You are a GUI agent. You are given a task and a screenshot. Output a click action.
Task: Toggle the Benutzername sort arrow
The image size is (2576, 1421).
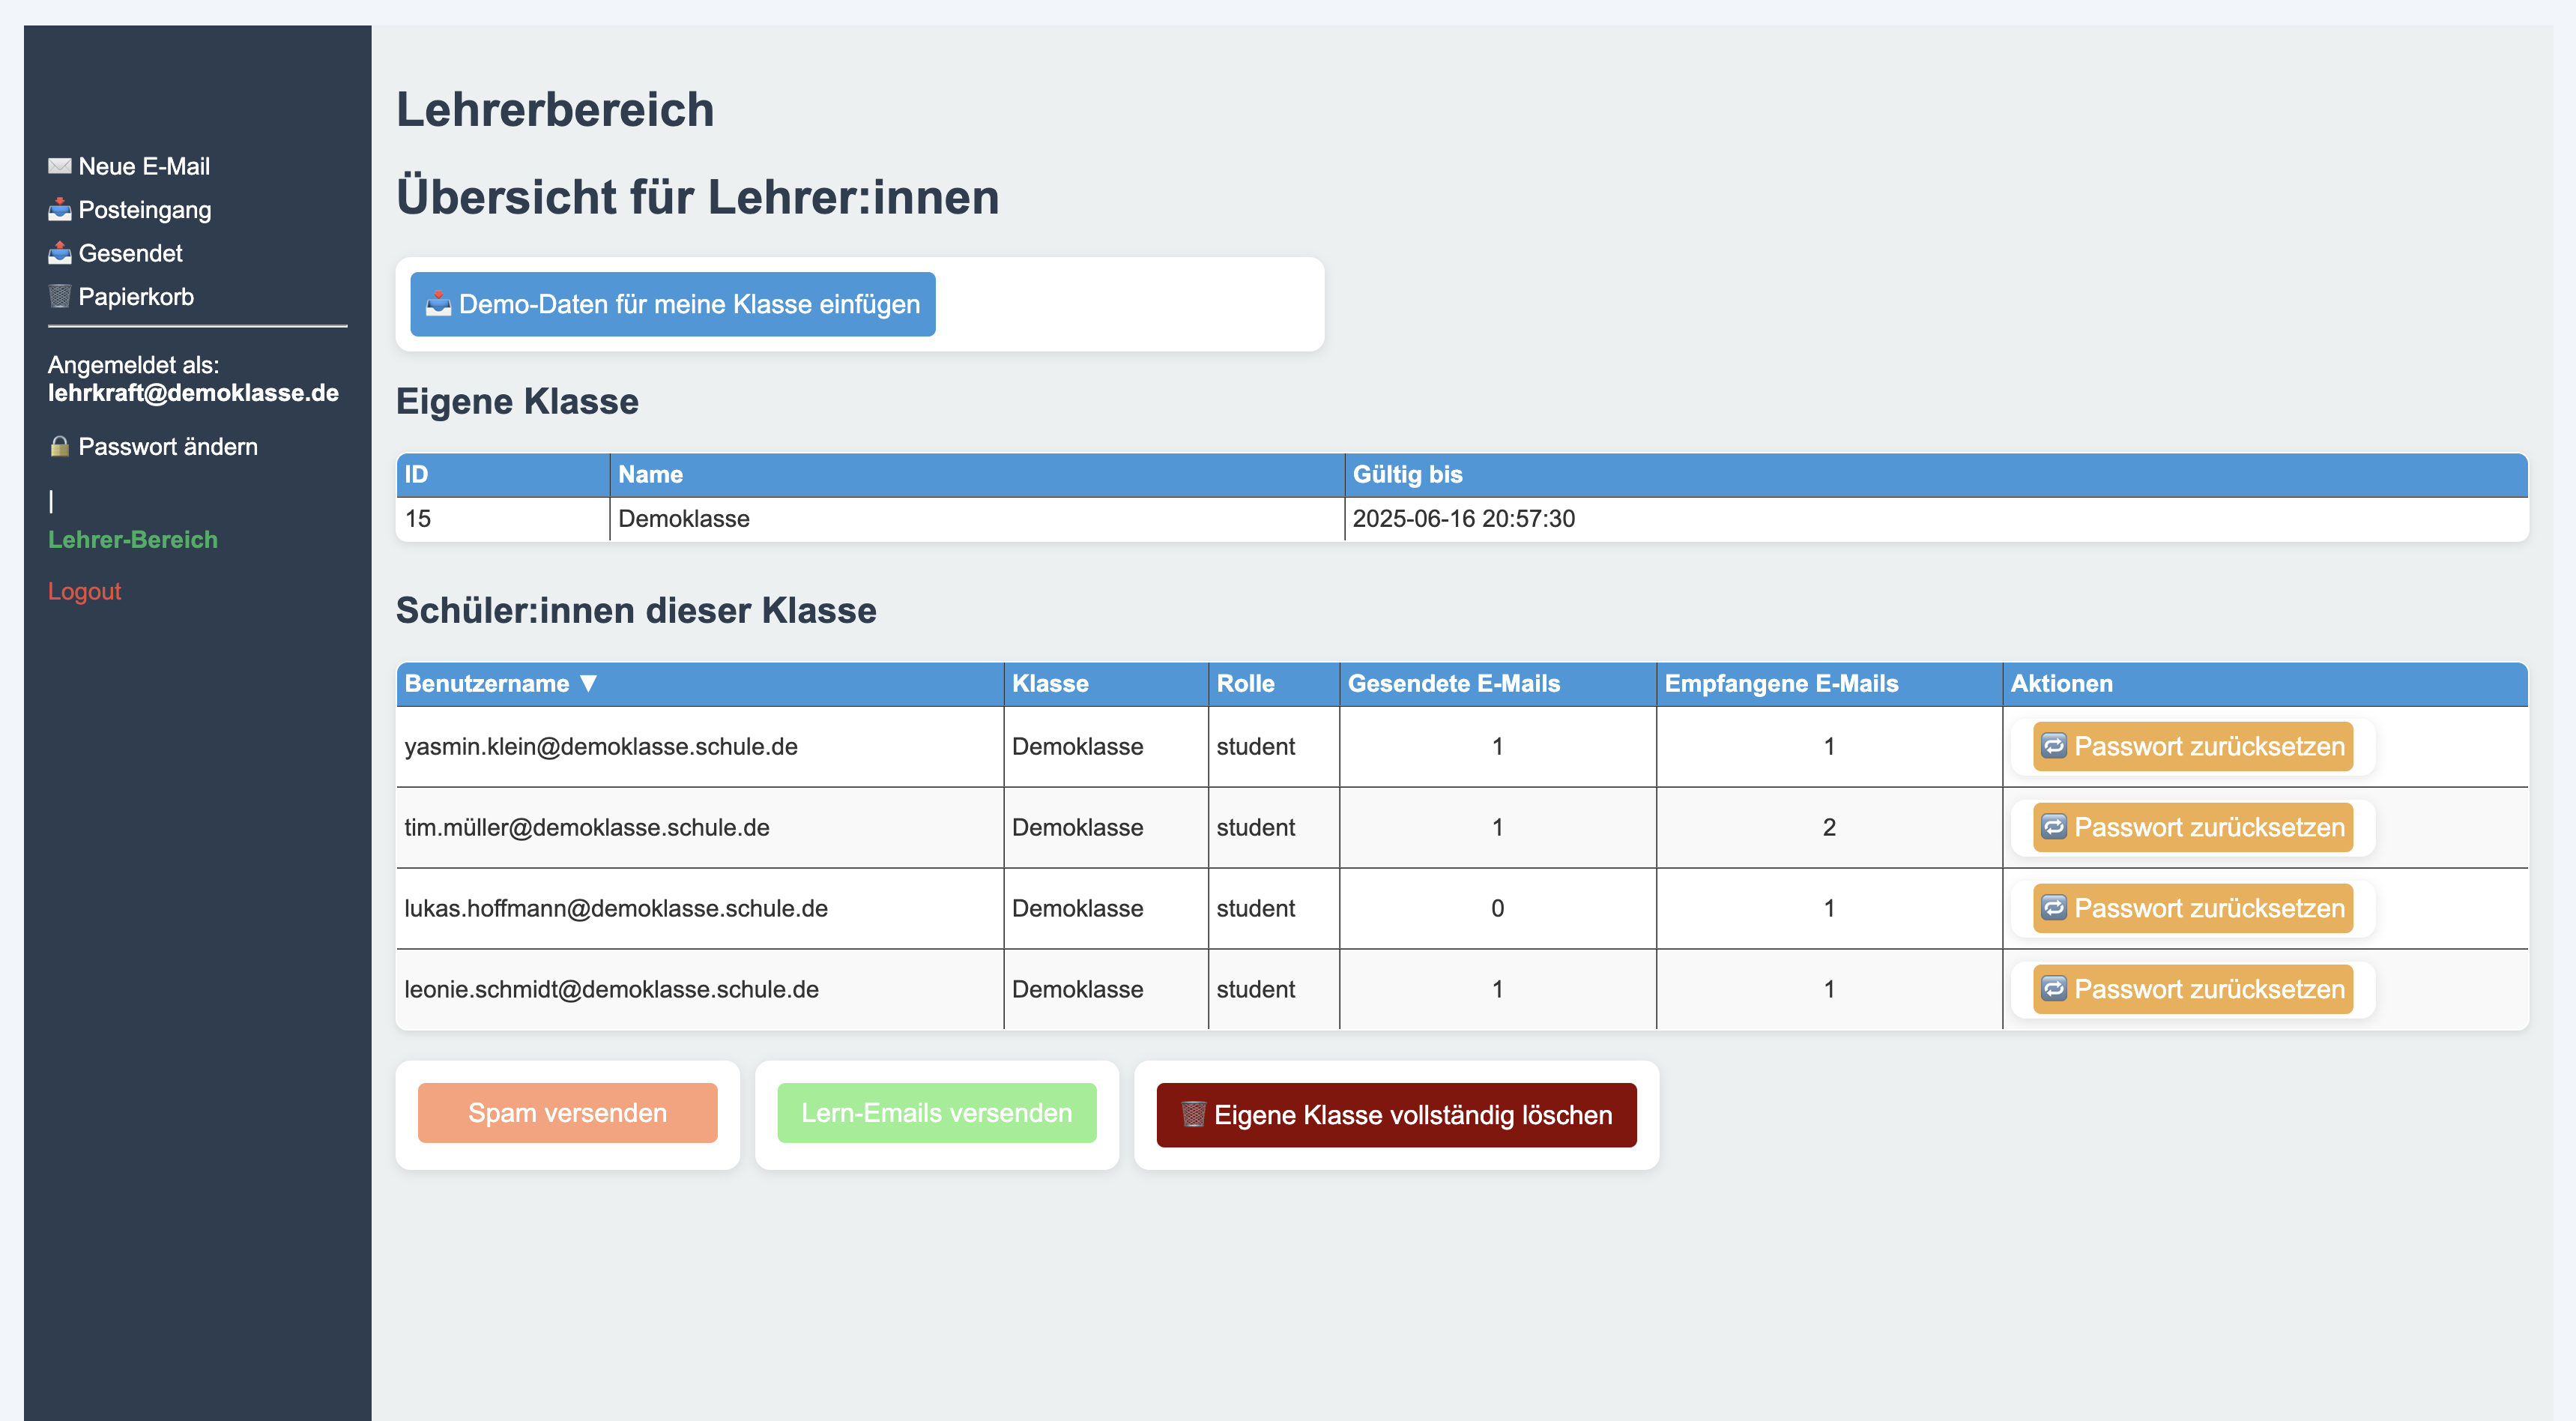point(588,683)
